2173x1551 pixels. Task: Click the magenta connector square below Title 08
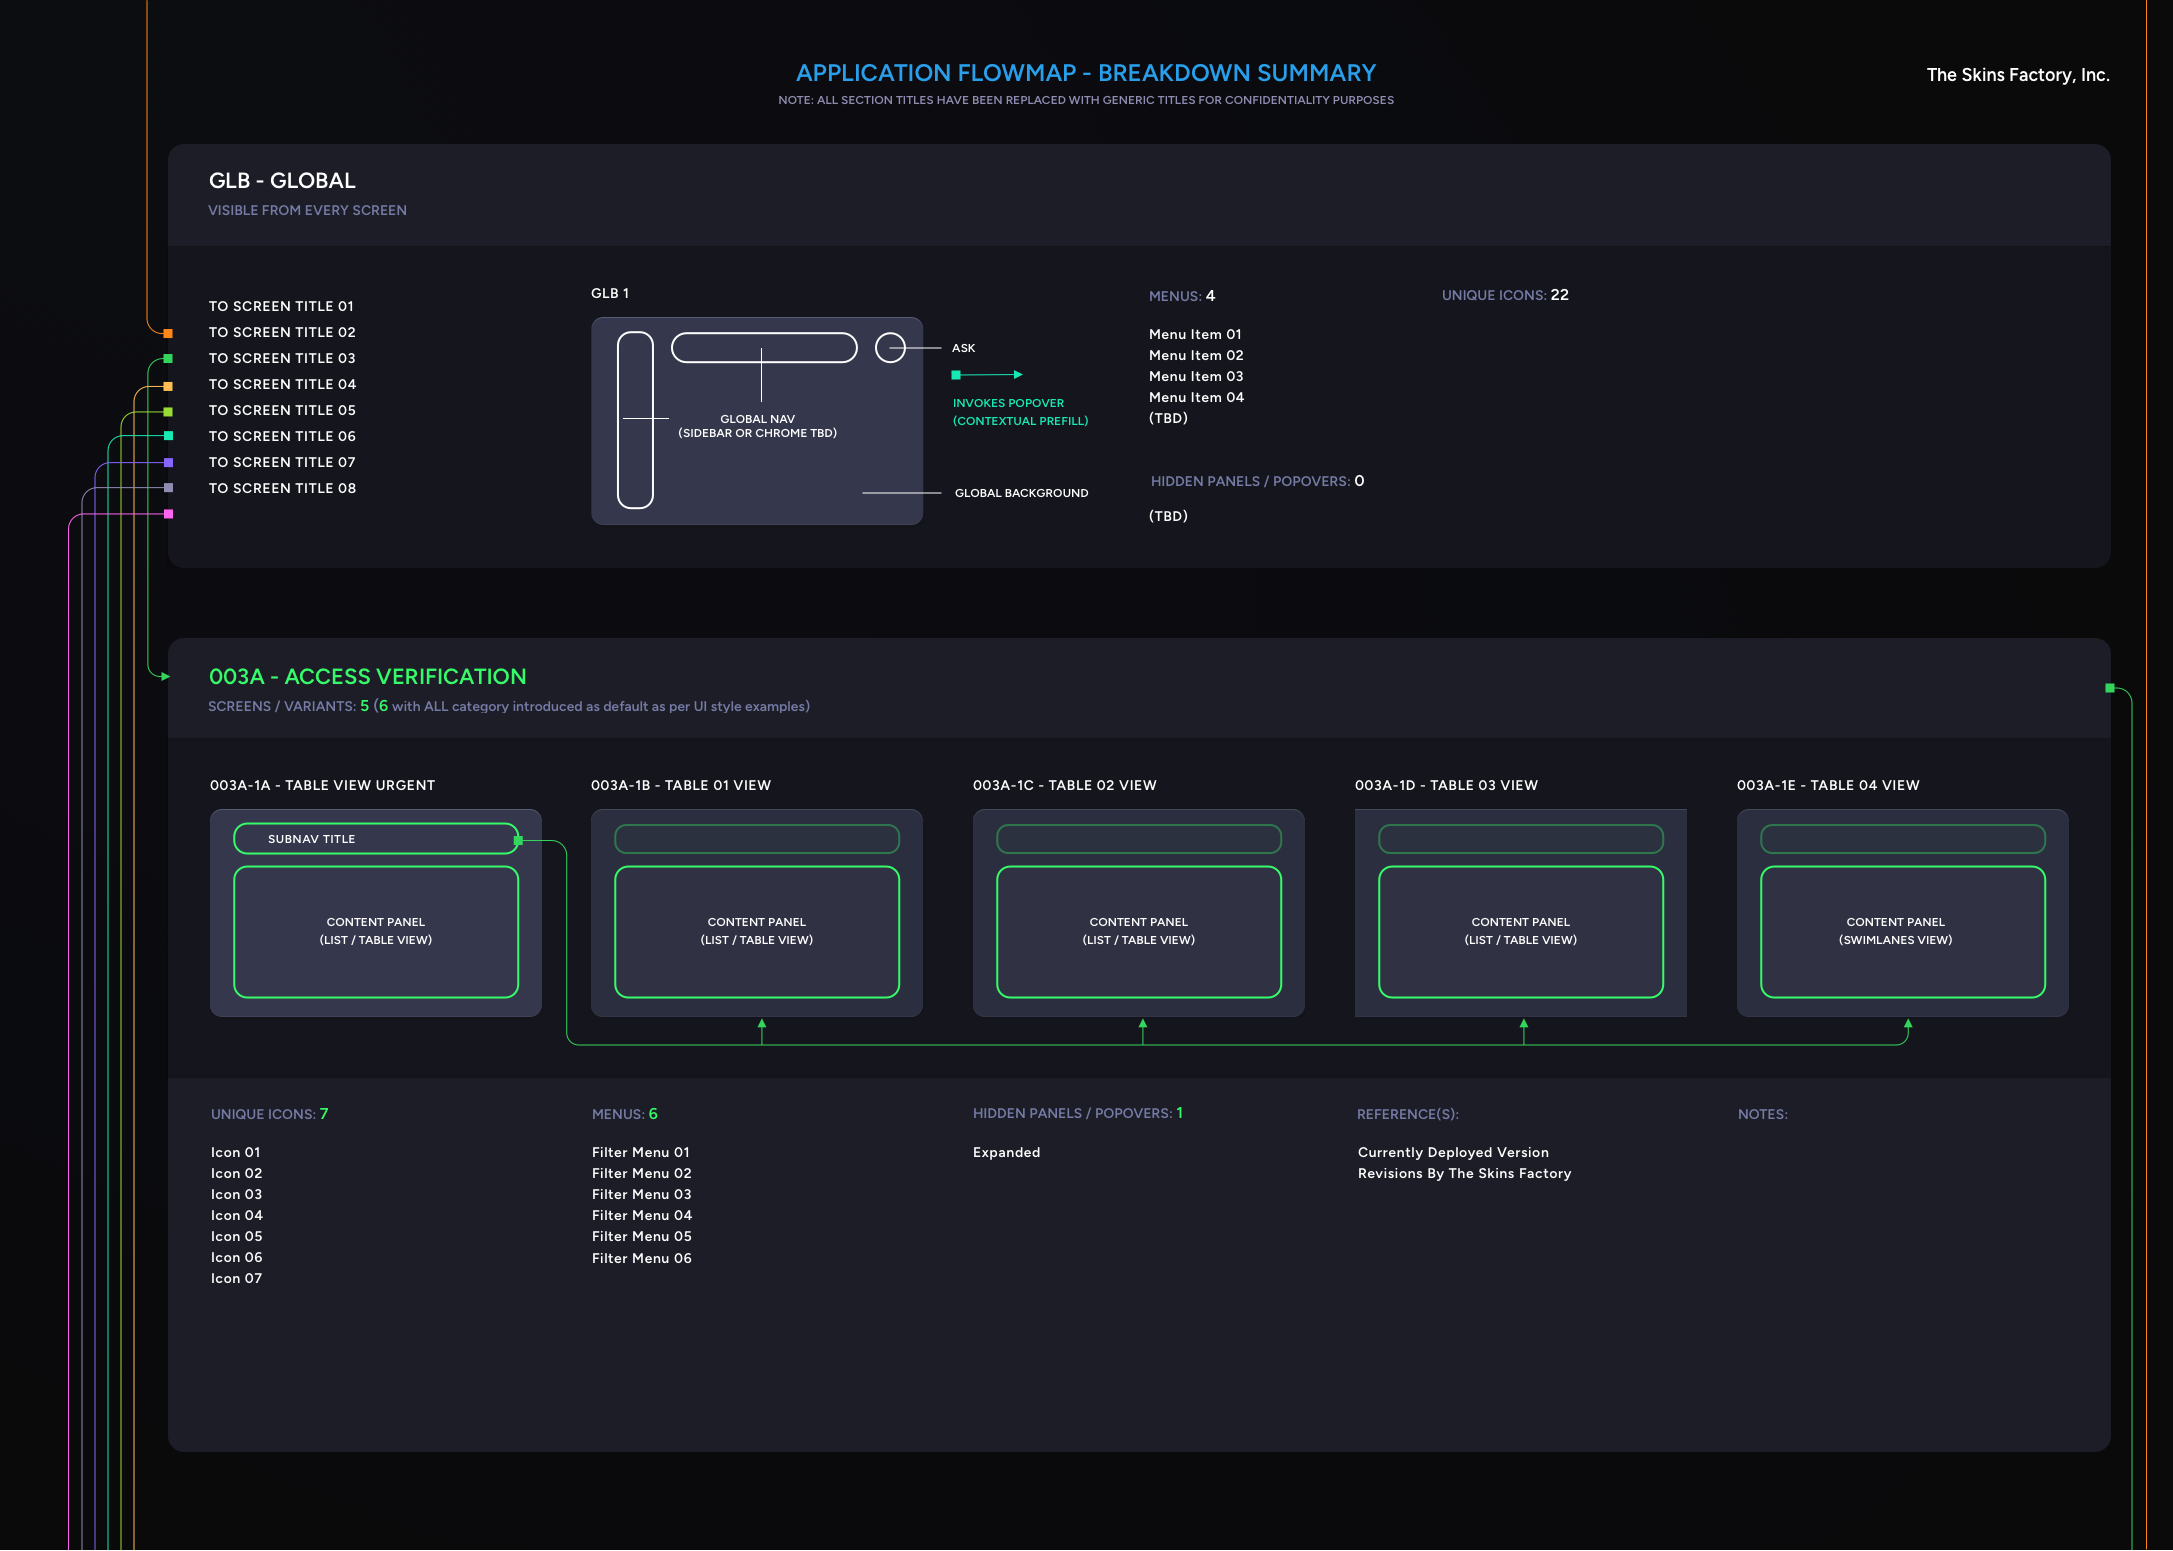coord(168,514)
